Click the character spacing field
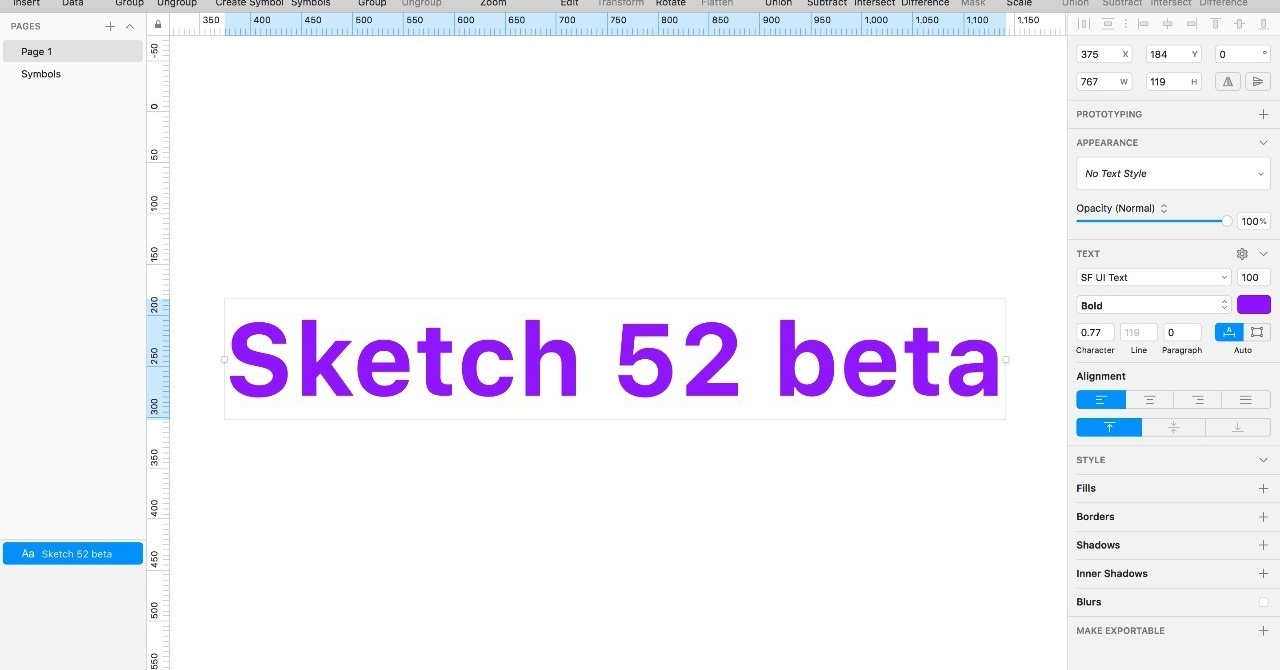1280x670 pixels. [1095, 333]
